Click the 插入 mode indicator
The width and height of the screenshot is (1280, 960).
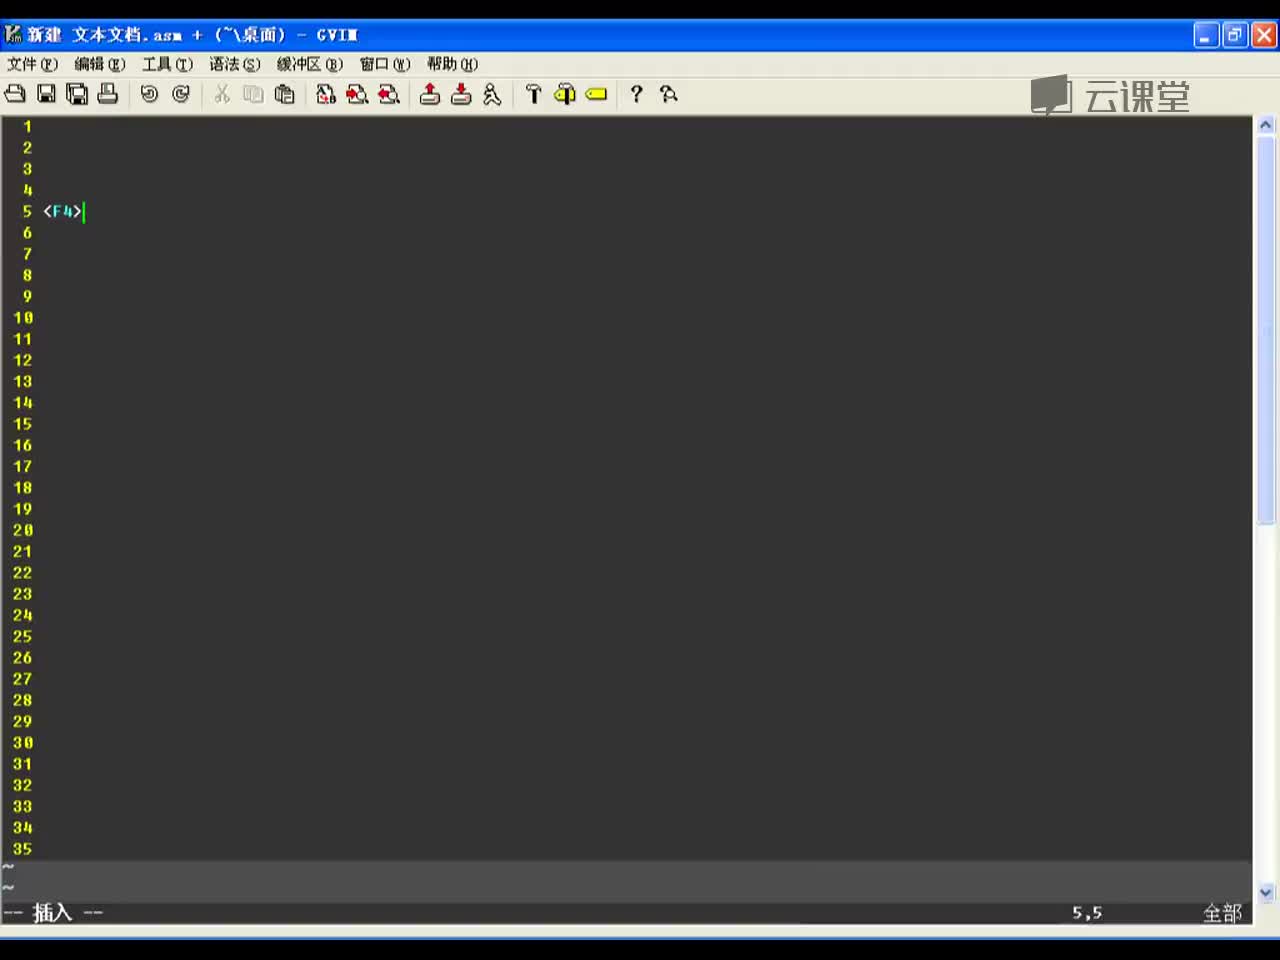[52, 912]
